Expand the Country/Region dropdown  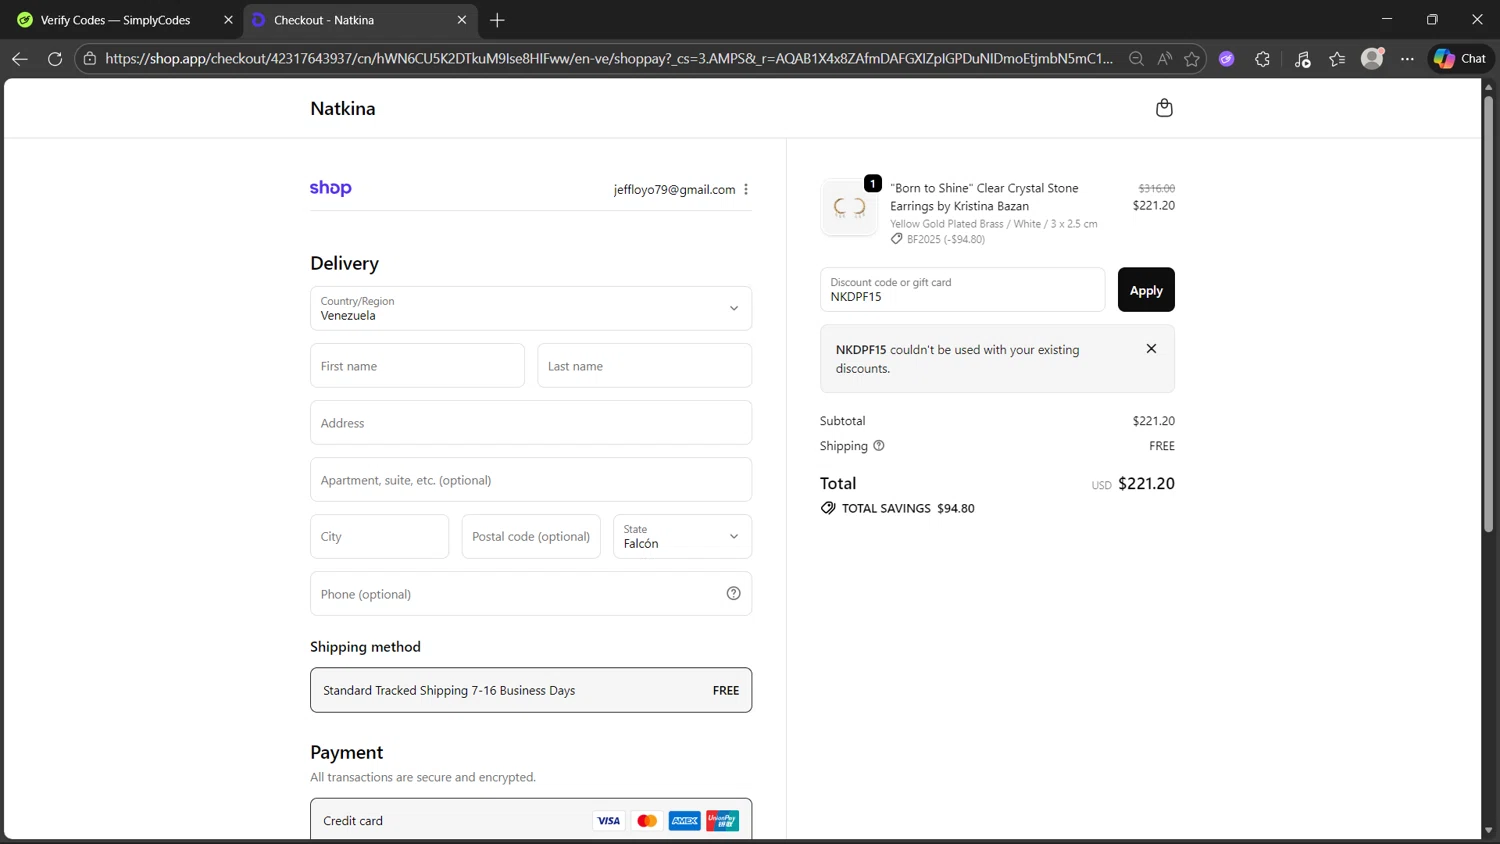(x=531, y=308)
